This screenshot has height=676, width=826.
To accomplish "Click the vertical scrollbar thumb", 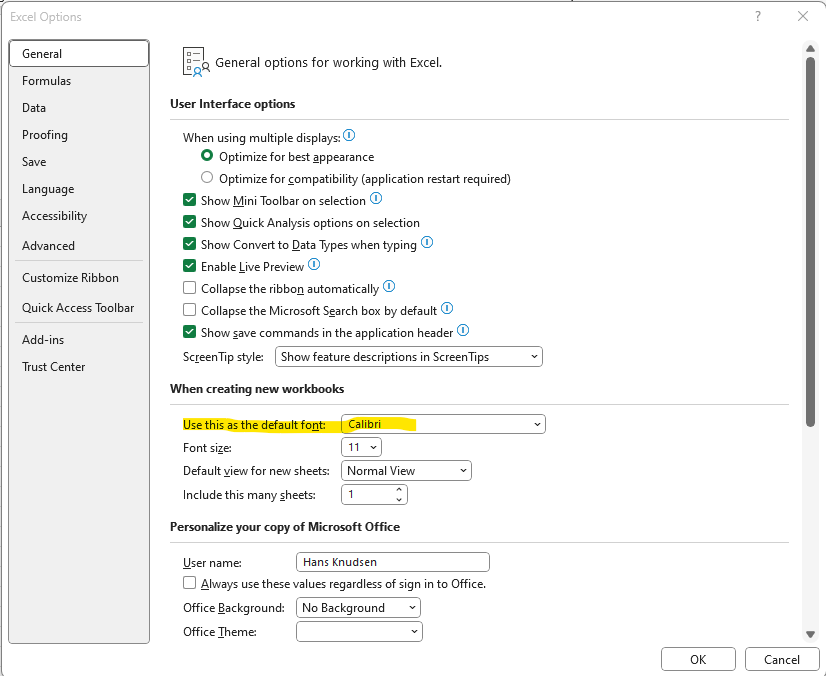I will point(810,241).
